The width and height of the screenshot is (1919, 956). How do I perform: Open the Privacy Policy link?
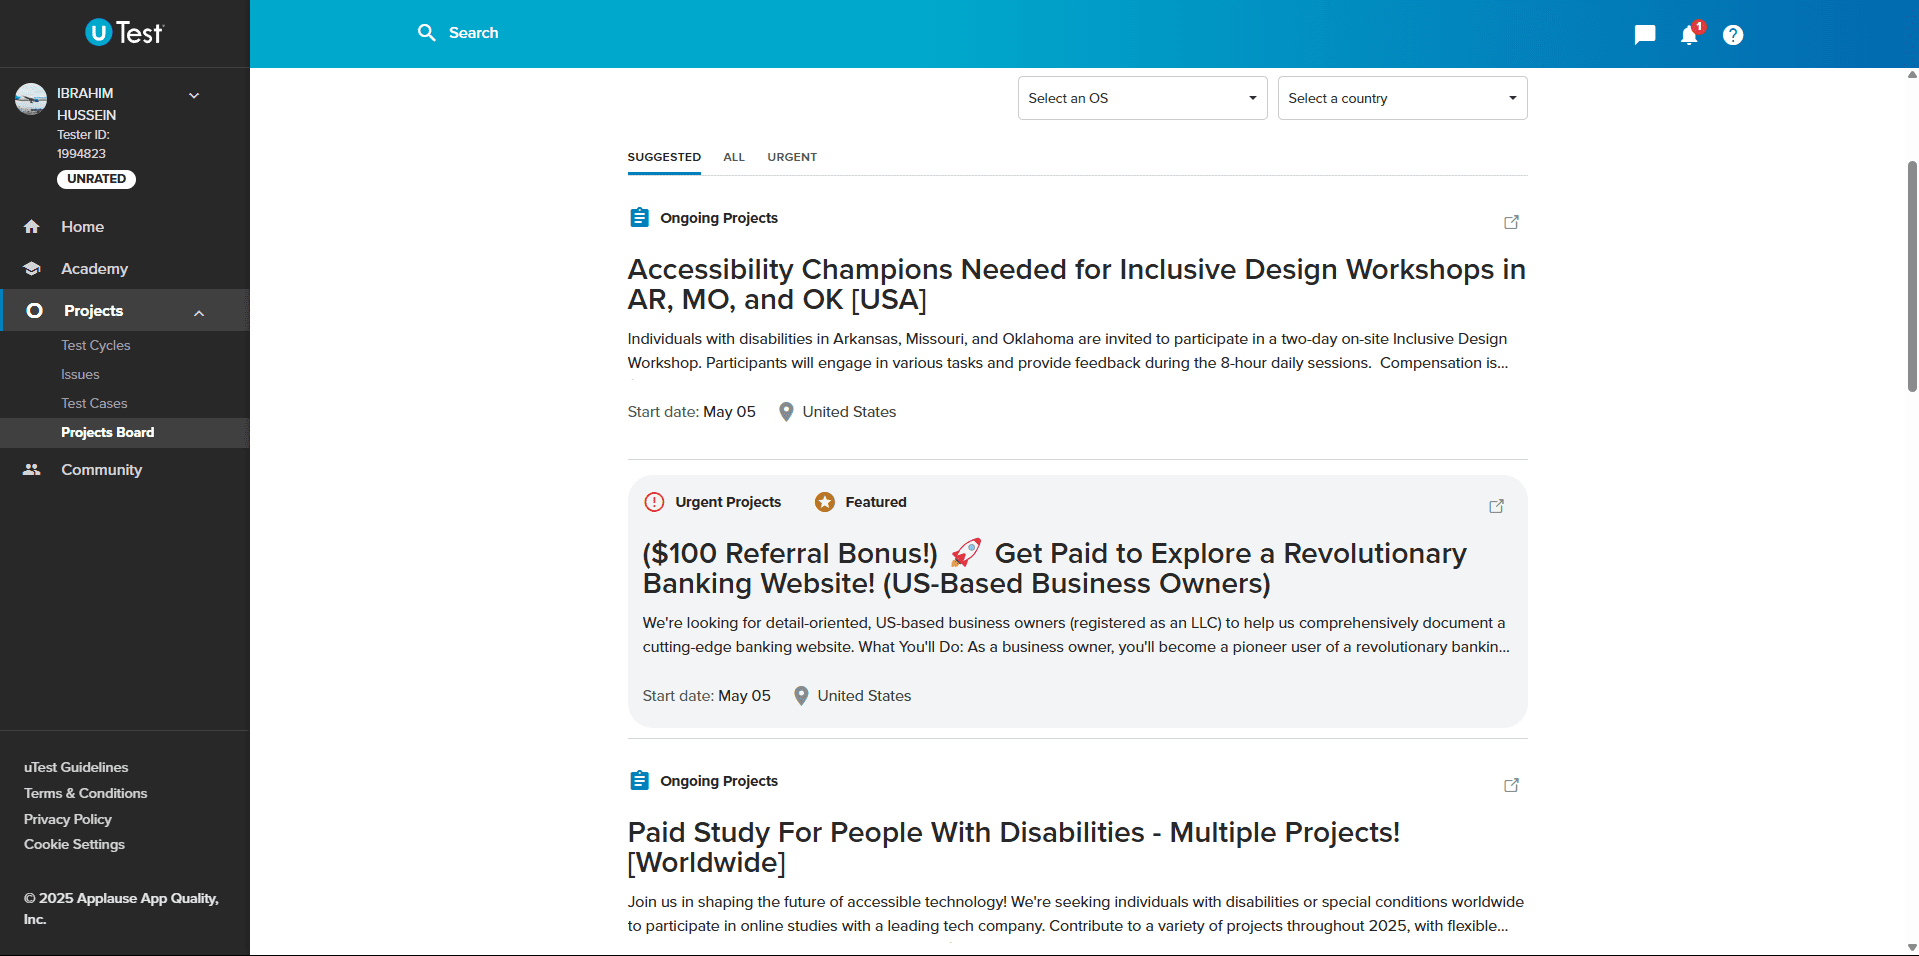(x=68, y=819)
